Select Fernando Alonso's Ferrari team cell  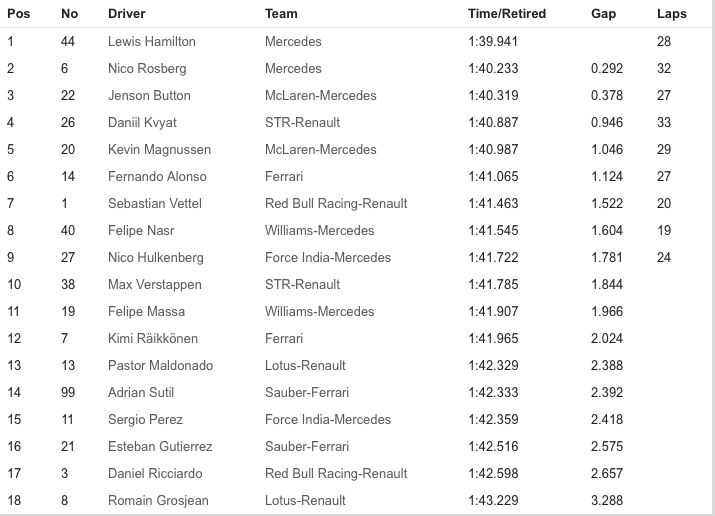[284, 176]
